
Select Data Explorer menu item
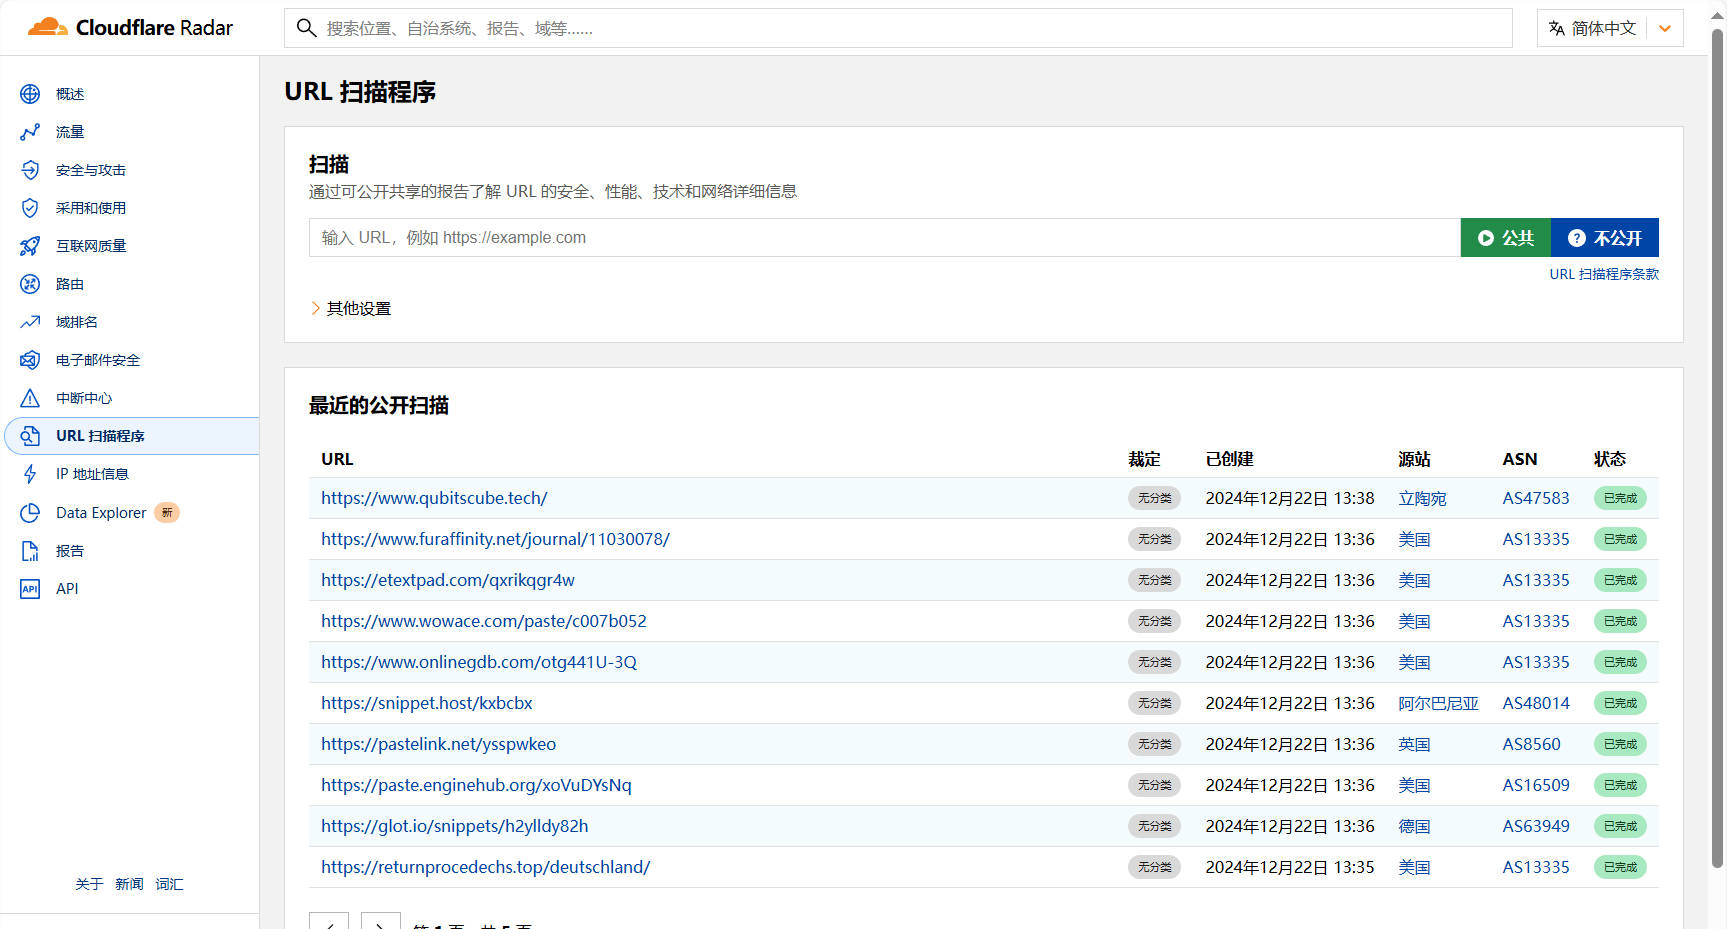pos(101,513)
